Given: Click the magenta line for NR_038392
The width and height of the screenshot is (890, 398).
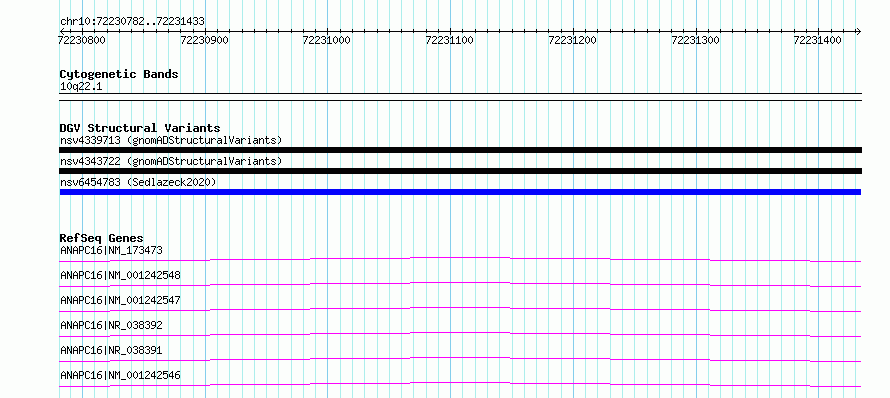Looking at the screenshot, I should coord(460,334).
